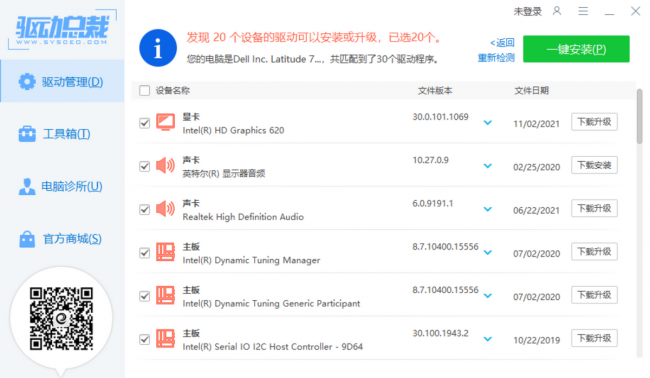The image size is (650, 378).
Task: Click the shopping bag icon for 官方商城
Action: (27, 239)
